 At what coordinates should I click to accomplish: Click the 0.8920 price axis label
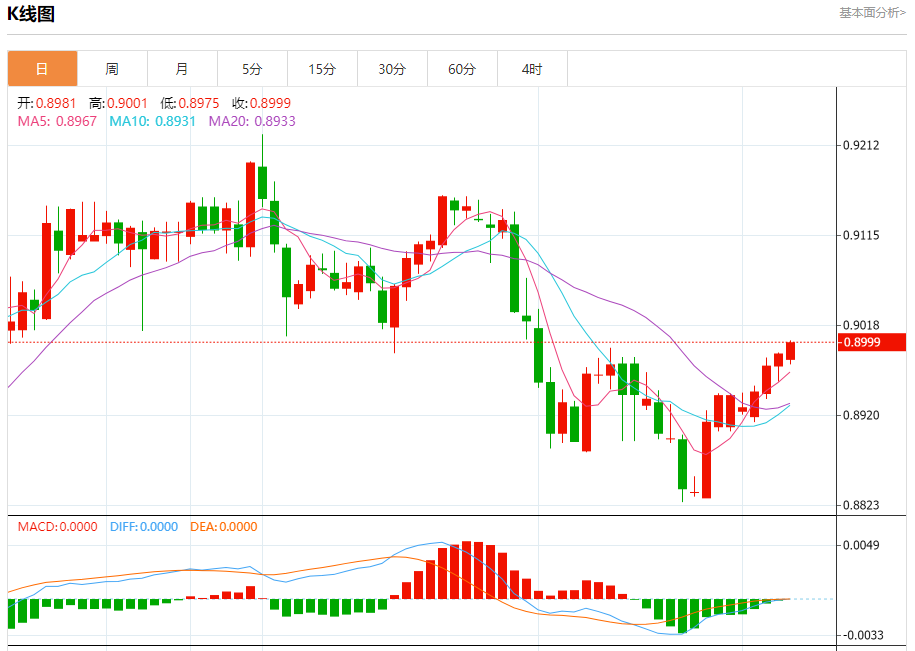coord(861,415)
